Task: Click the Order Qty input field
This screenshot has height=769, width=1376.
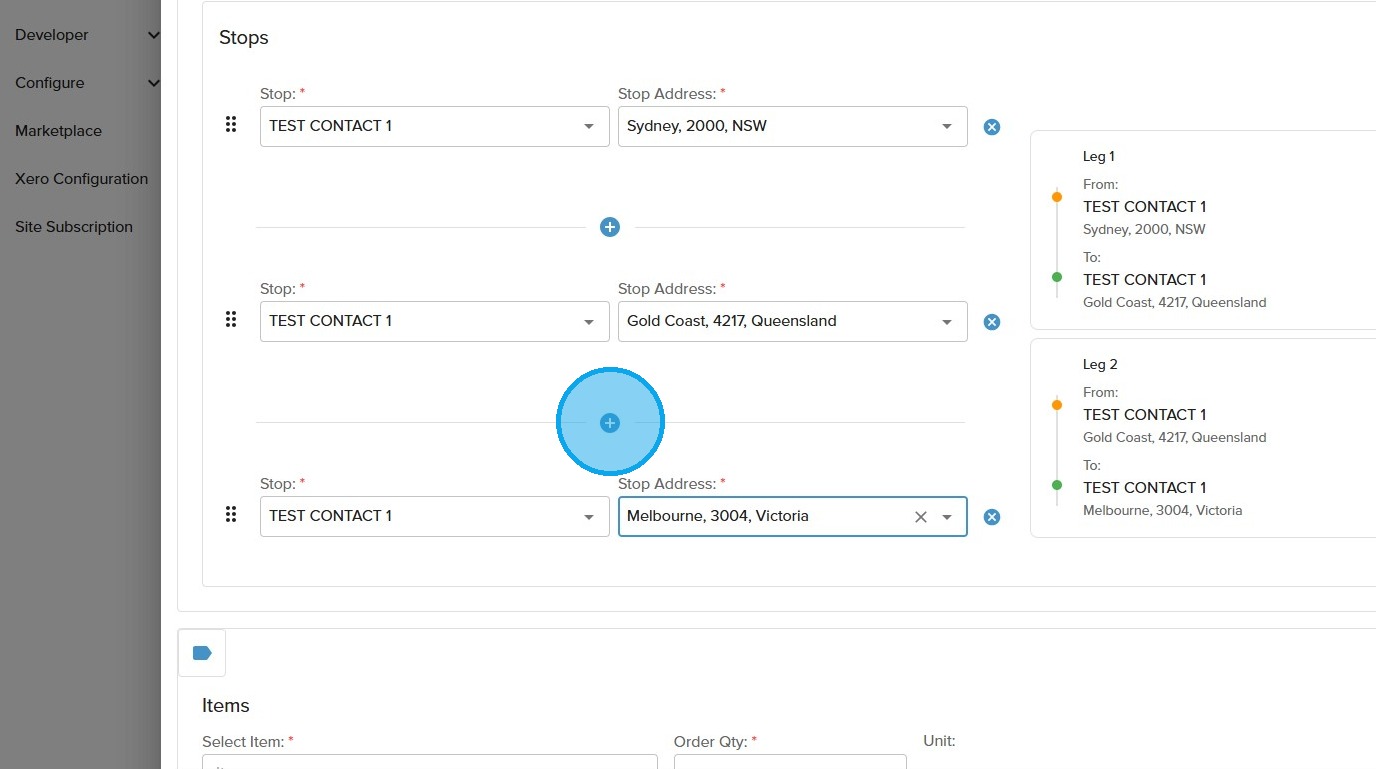Action: pos(790,762)
